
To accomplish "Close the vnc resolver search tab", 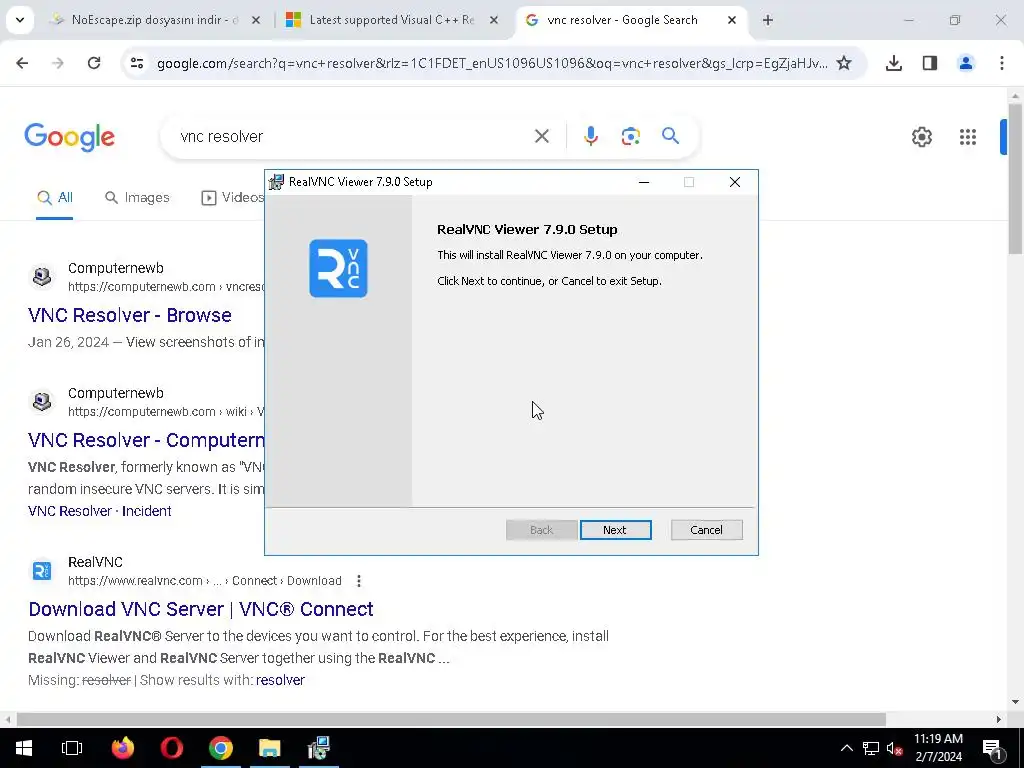I will (x=731, y=20).
